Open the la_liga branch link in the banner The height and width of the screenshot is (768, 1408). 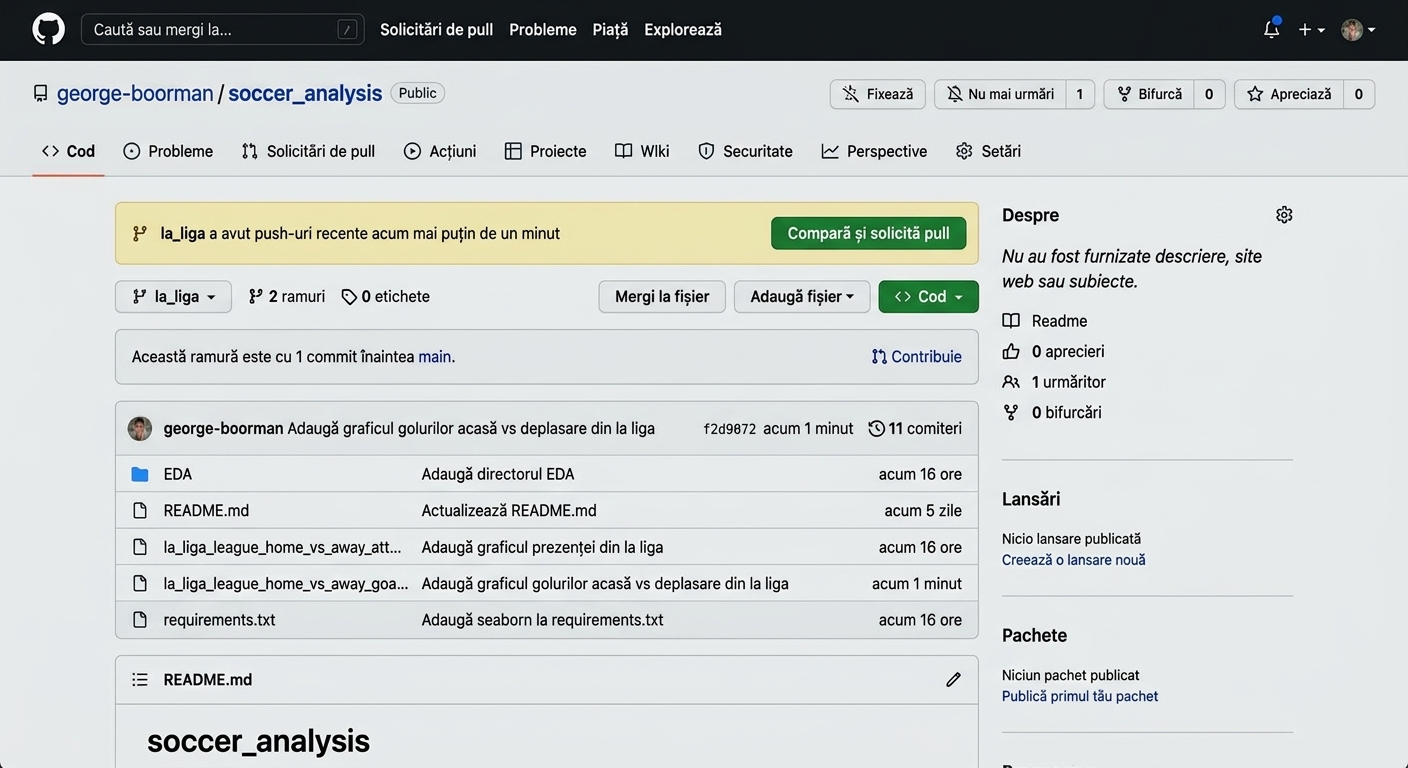pos(183,233)
